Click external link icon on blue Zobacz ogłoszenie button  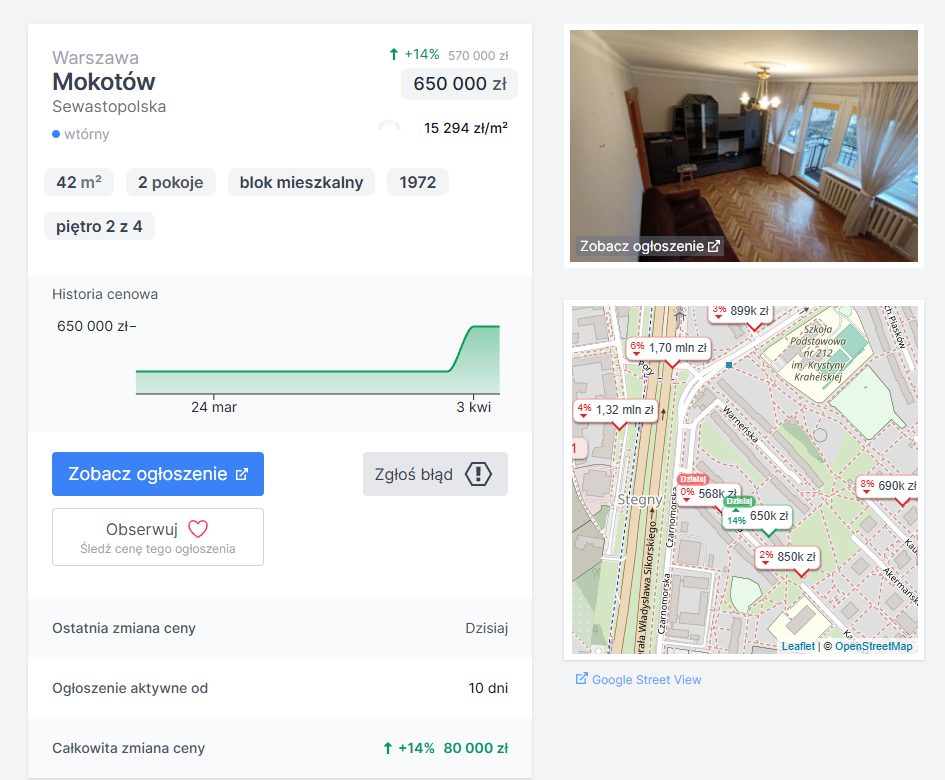(x=242, y=474)
